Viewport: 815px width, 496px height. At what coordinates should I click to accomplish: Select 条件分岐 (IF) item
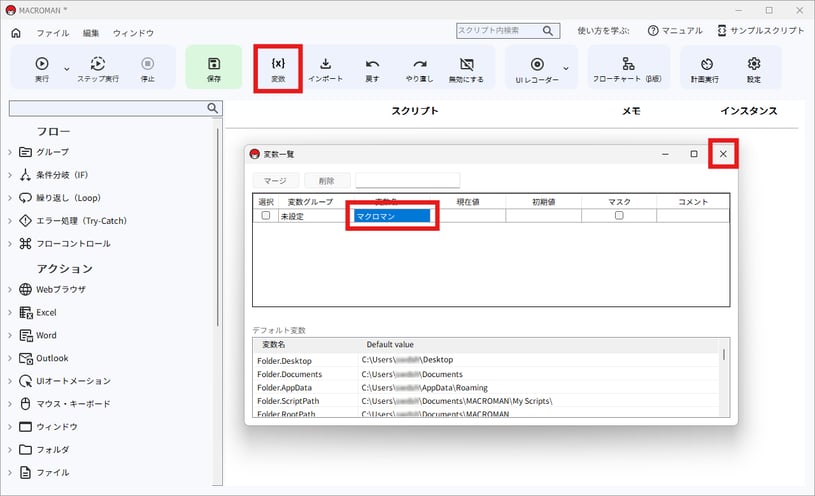61,175
